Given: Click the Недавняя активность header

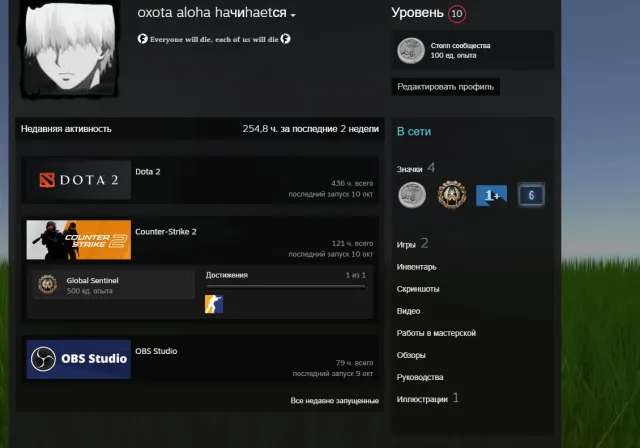Looking at the screenshot, I should click(x=66, y=129).
